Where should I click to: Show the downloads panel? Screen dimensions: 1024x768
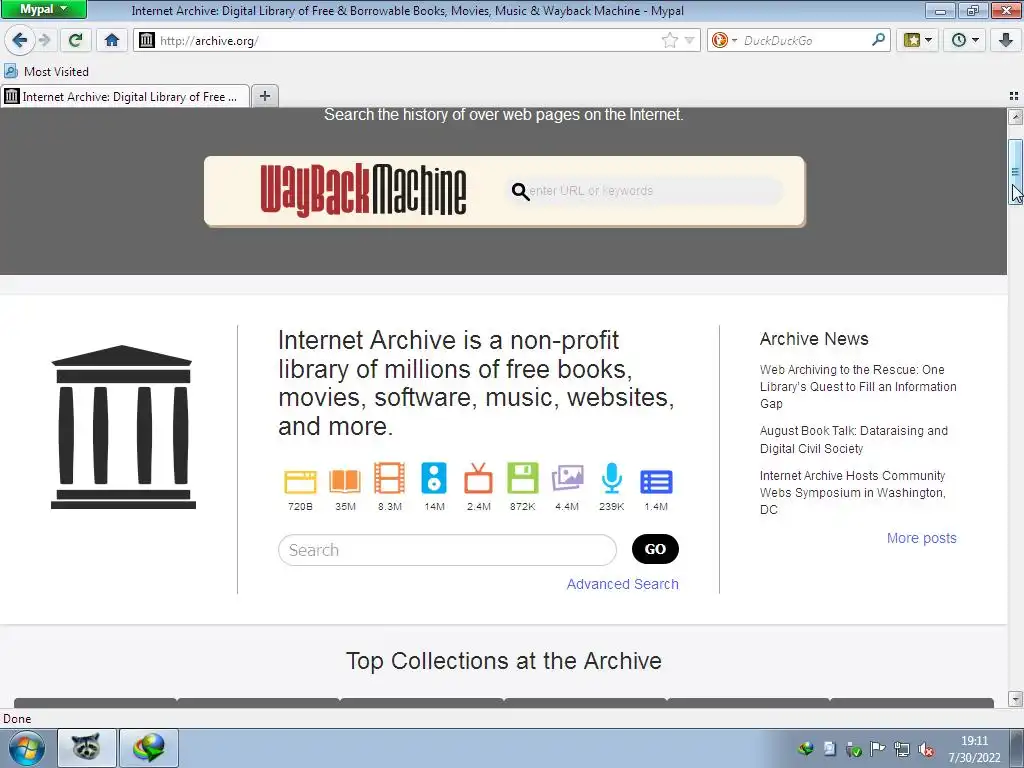(x=1006, y=40)
